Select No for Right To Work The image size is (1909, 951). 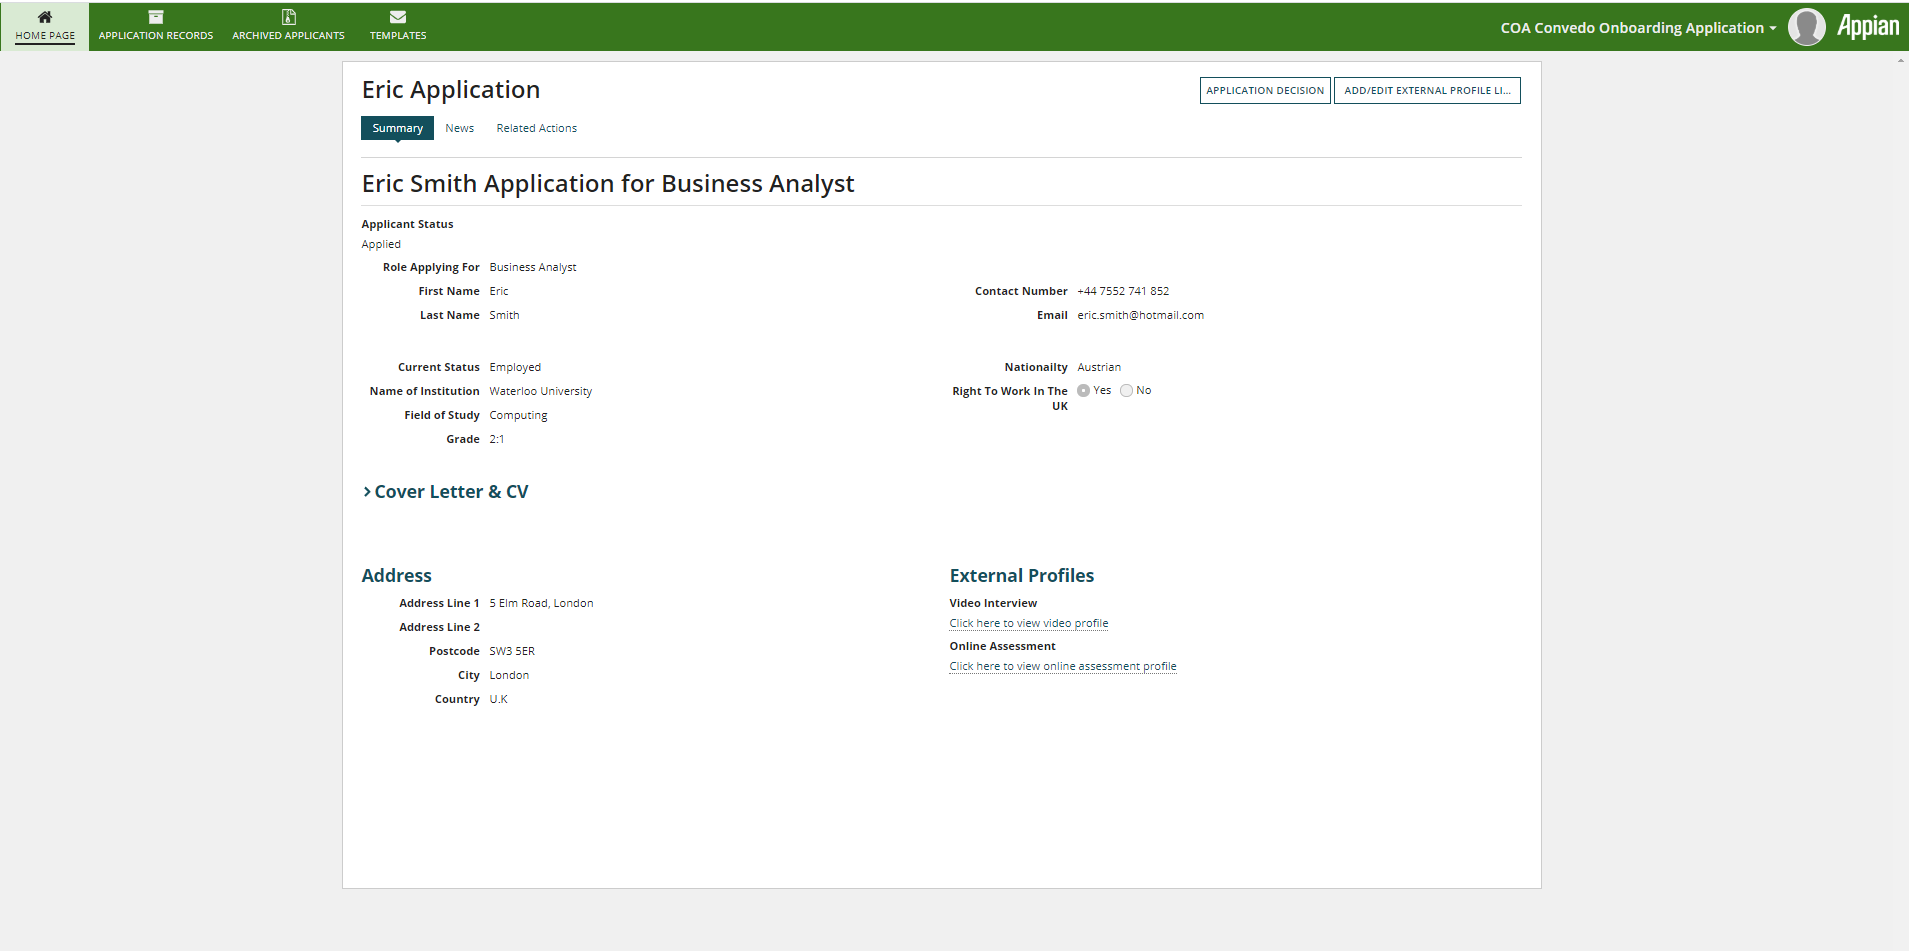tap(1126, 391)
